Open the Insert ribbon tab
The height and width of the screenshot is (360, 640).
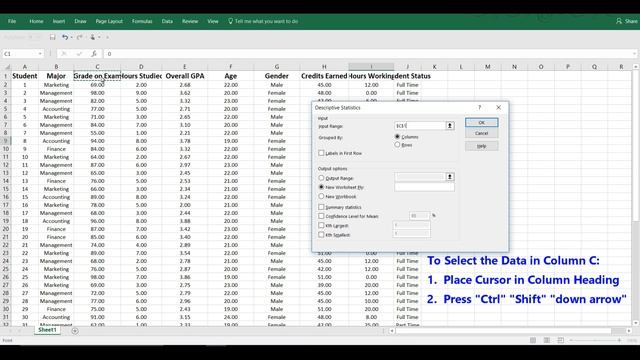tap(59, 21)
